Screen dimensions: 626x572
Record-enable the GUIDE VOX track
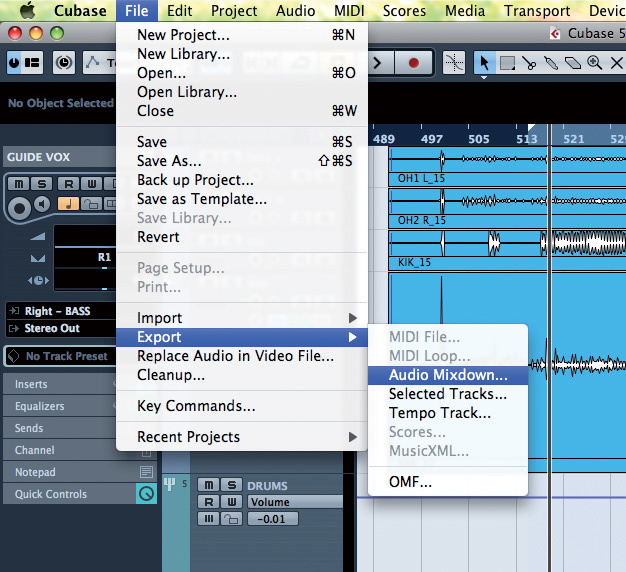19,208
